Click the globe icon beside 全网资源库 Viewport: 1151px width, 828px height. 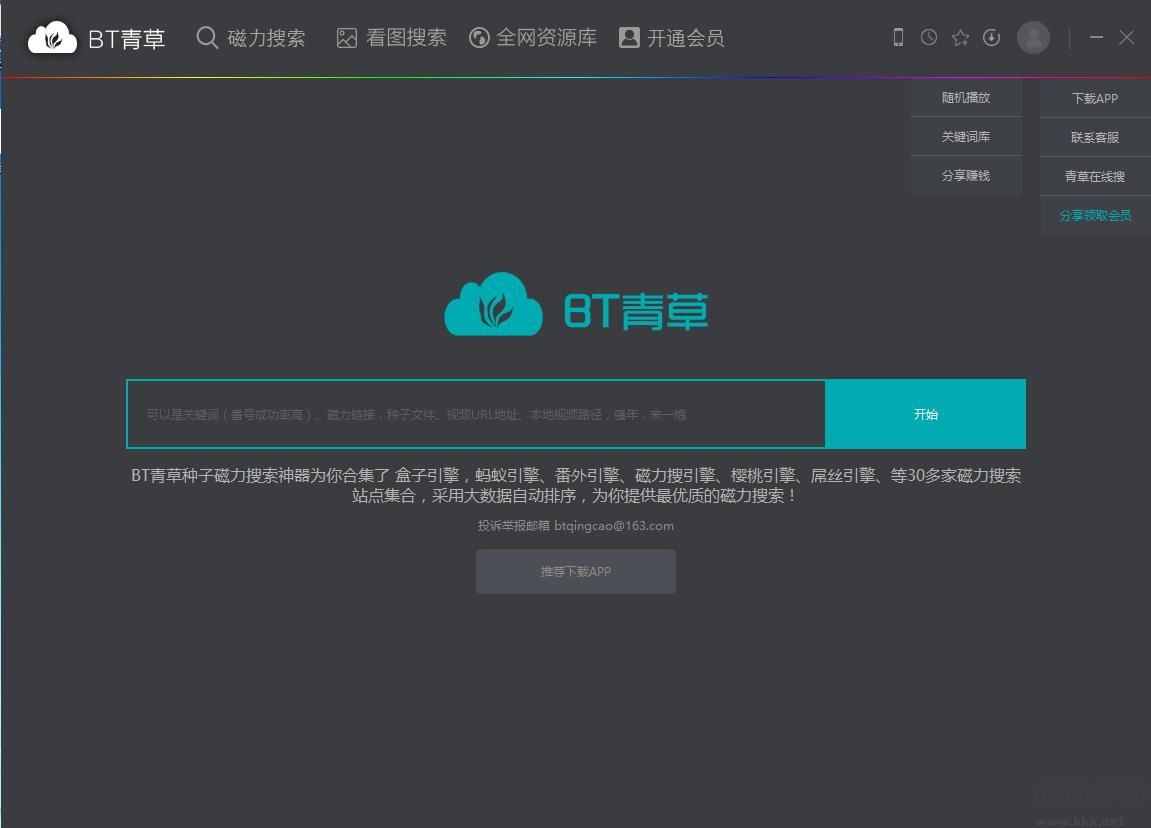pyautogui.click(x=479, y=38)
